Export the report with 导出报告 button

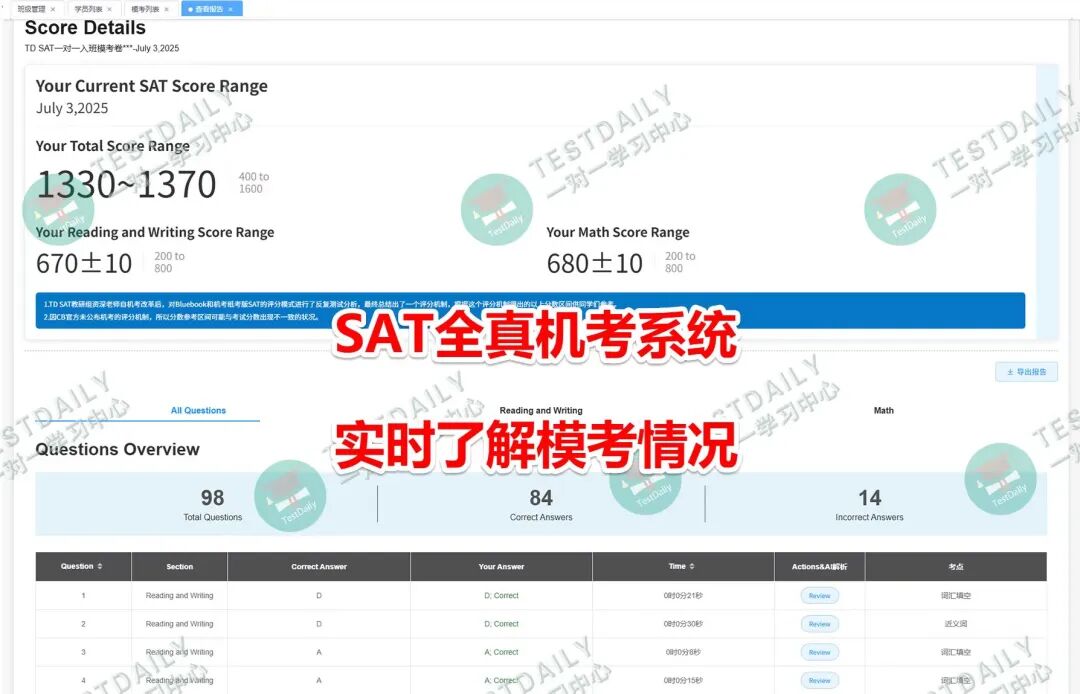click(1026, 372)
